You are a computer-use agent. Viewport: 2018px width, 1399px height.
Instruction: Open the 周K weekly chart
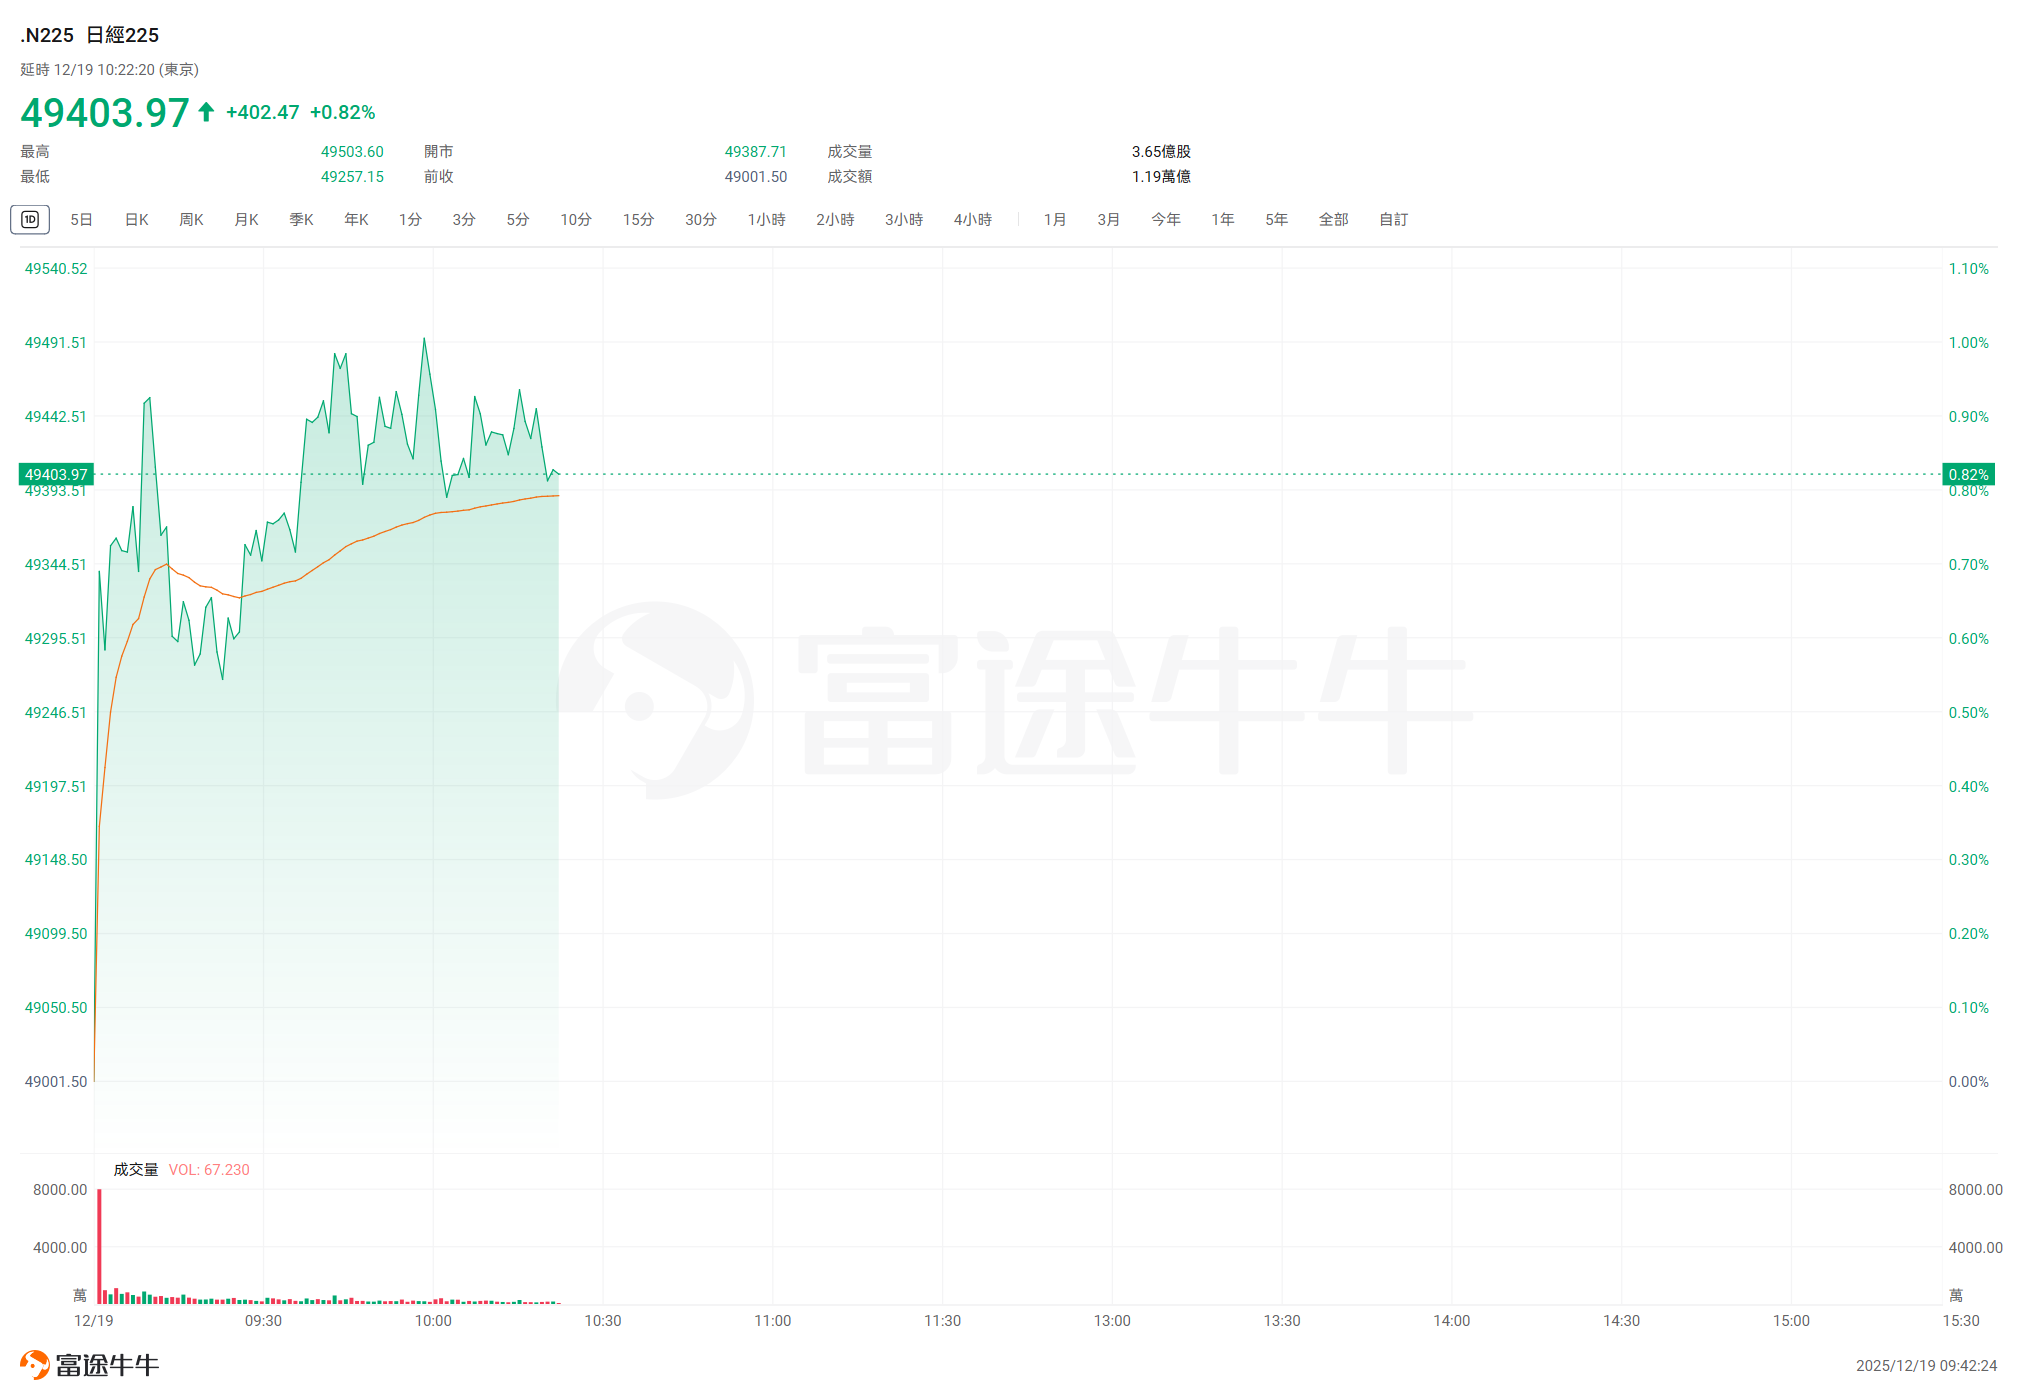tap(191, 219)
